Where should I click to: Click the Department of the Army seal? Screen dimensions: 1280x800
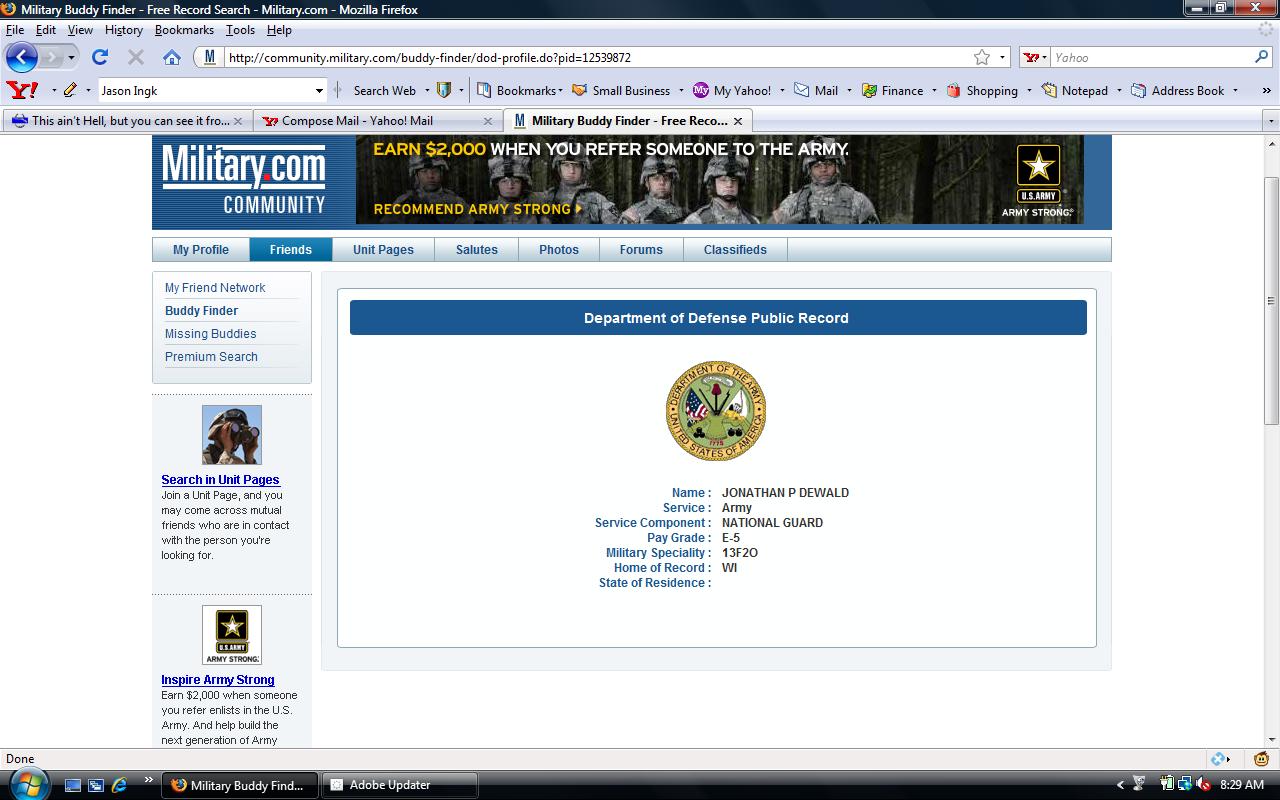[716, 411]
